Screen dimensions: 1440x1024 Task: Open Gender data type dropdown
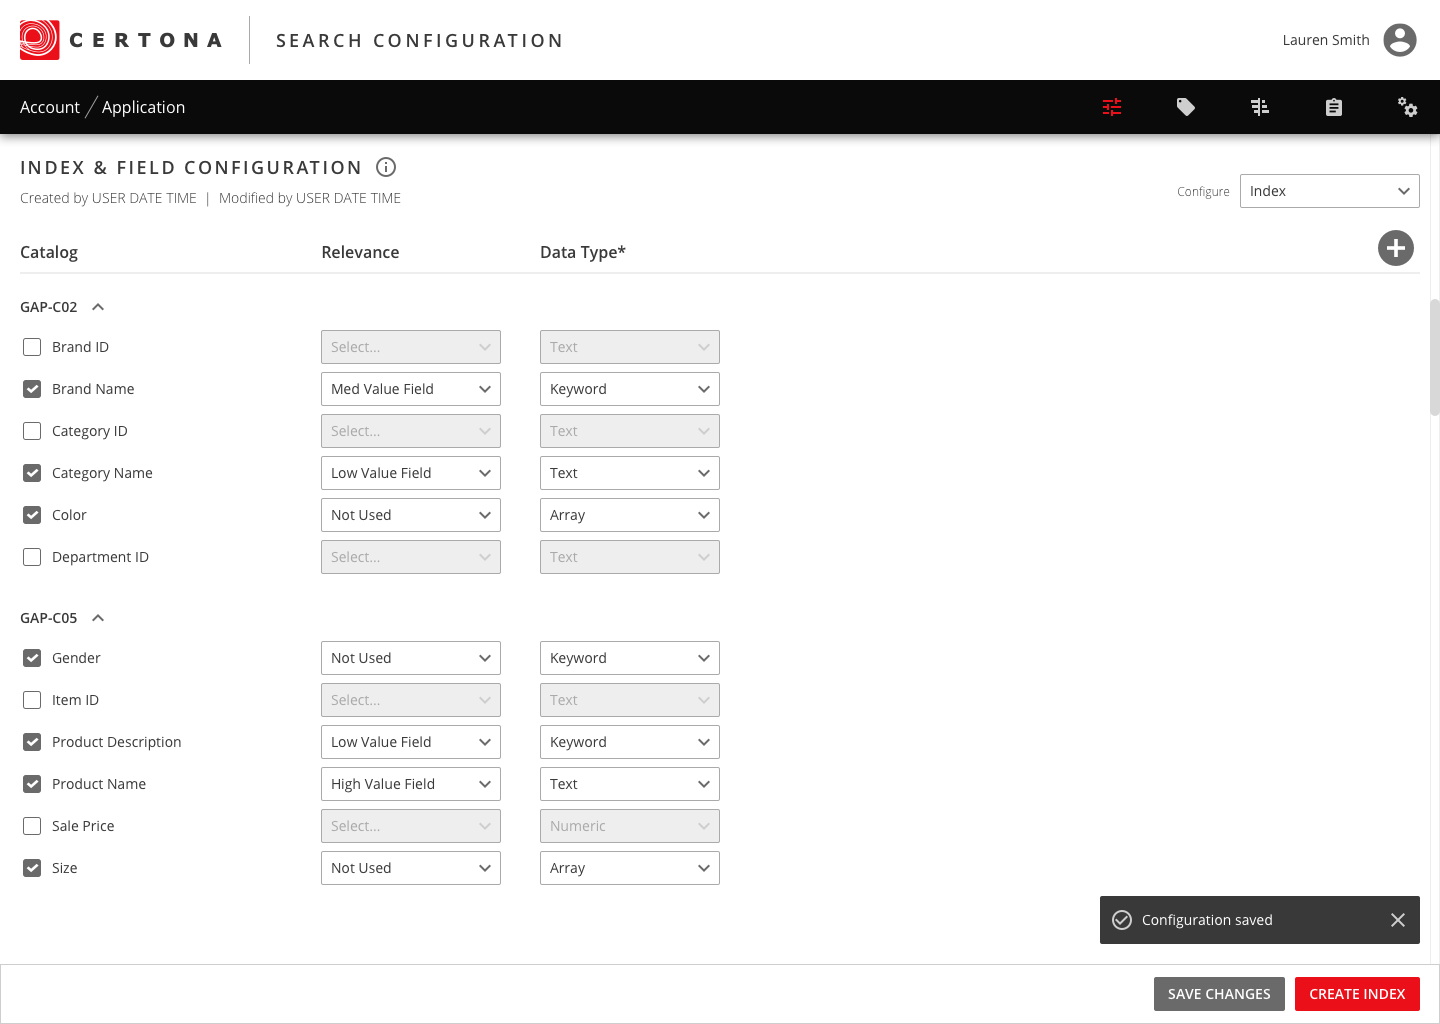click(x=630, y=658)
